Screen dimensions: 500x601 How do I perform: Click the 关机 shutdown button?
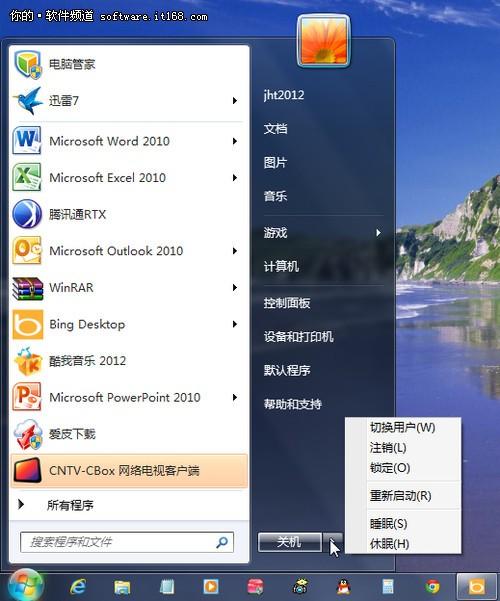pos(289,542)
